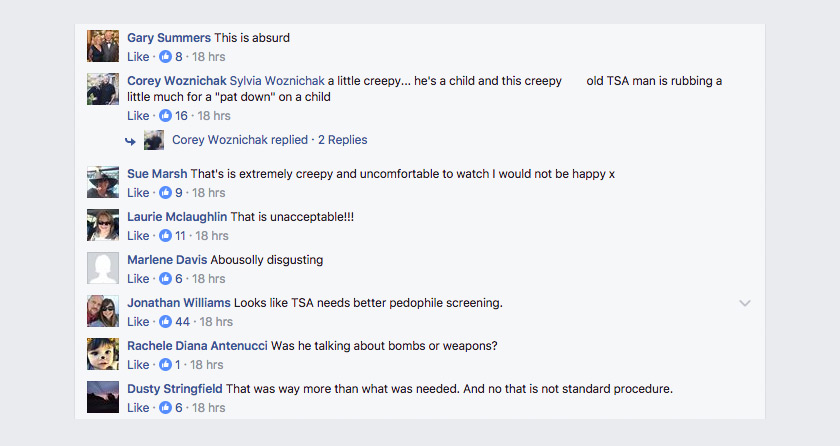Click Marlene Davis' default avatar thumbnail
This screenshot has width=840, height=446.
pyautogui.click(x=104, y=268)
